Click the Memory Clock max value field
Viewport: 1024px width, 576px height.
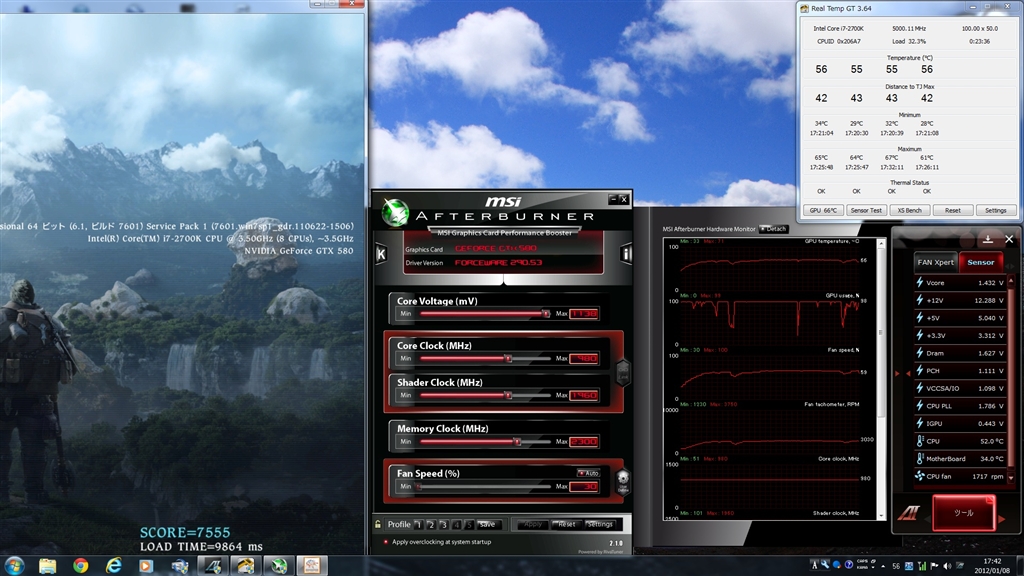(583, 441)
